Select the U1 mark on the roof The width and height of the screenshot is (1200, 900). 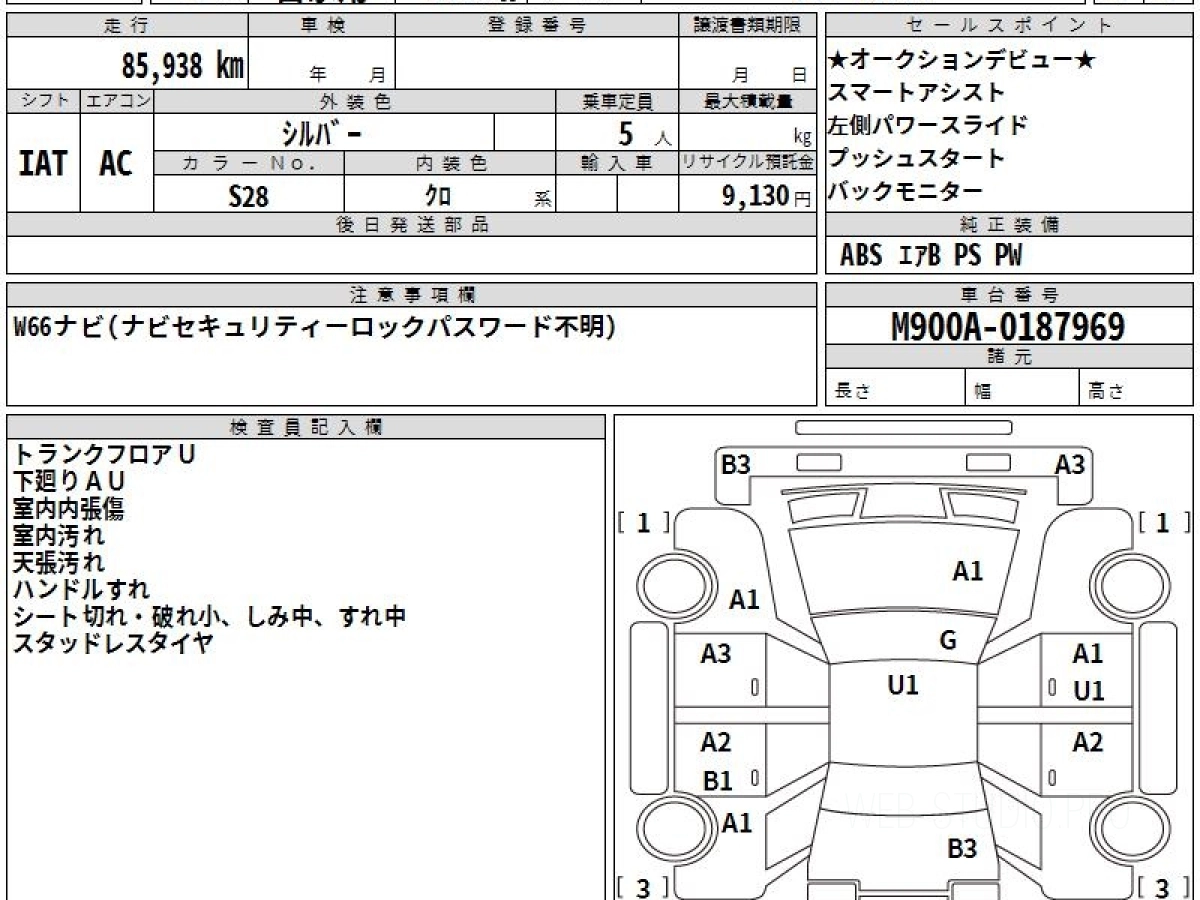pos(903,686)
